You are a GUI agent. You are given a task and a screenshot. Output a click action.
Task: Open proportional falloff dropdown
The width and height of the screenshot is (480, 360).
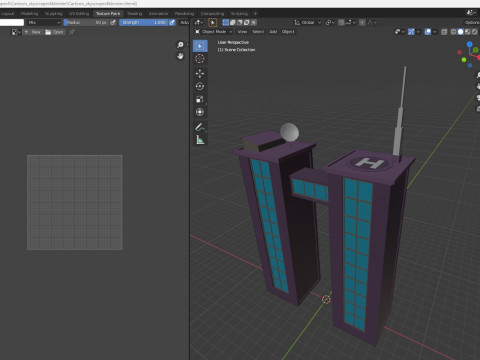(x=372, y=22)
